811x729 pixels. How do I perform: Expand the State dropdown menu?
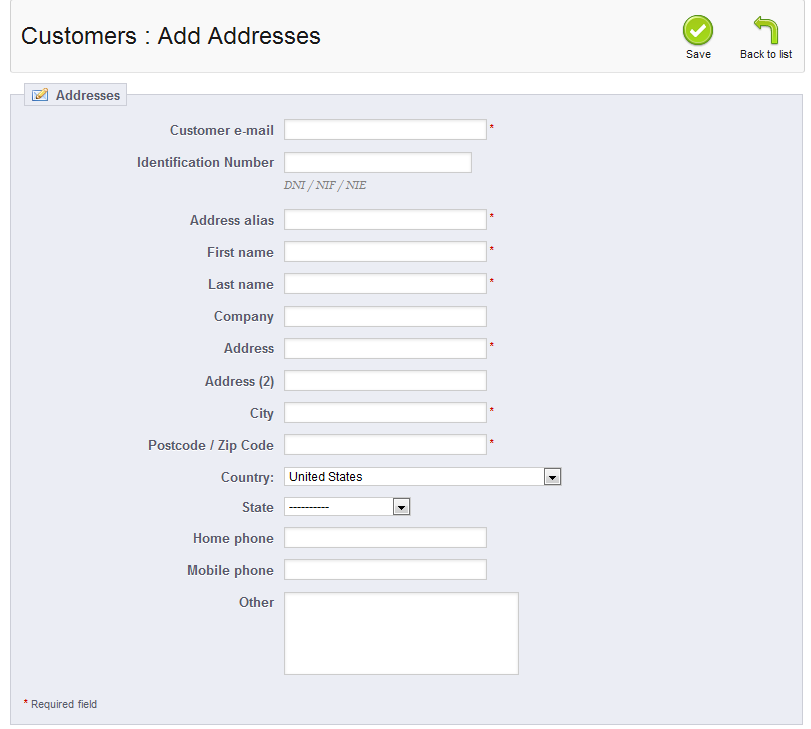tap(347, 507)
